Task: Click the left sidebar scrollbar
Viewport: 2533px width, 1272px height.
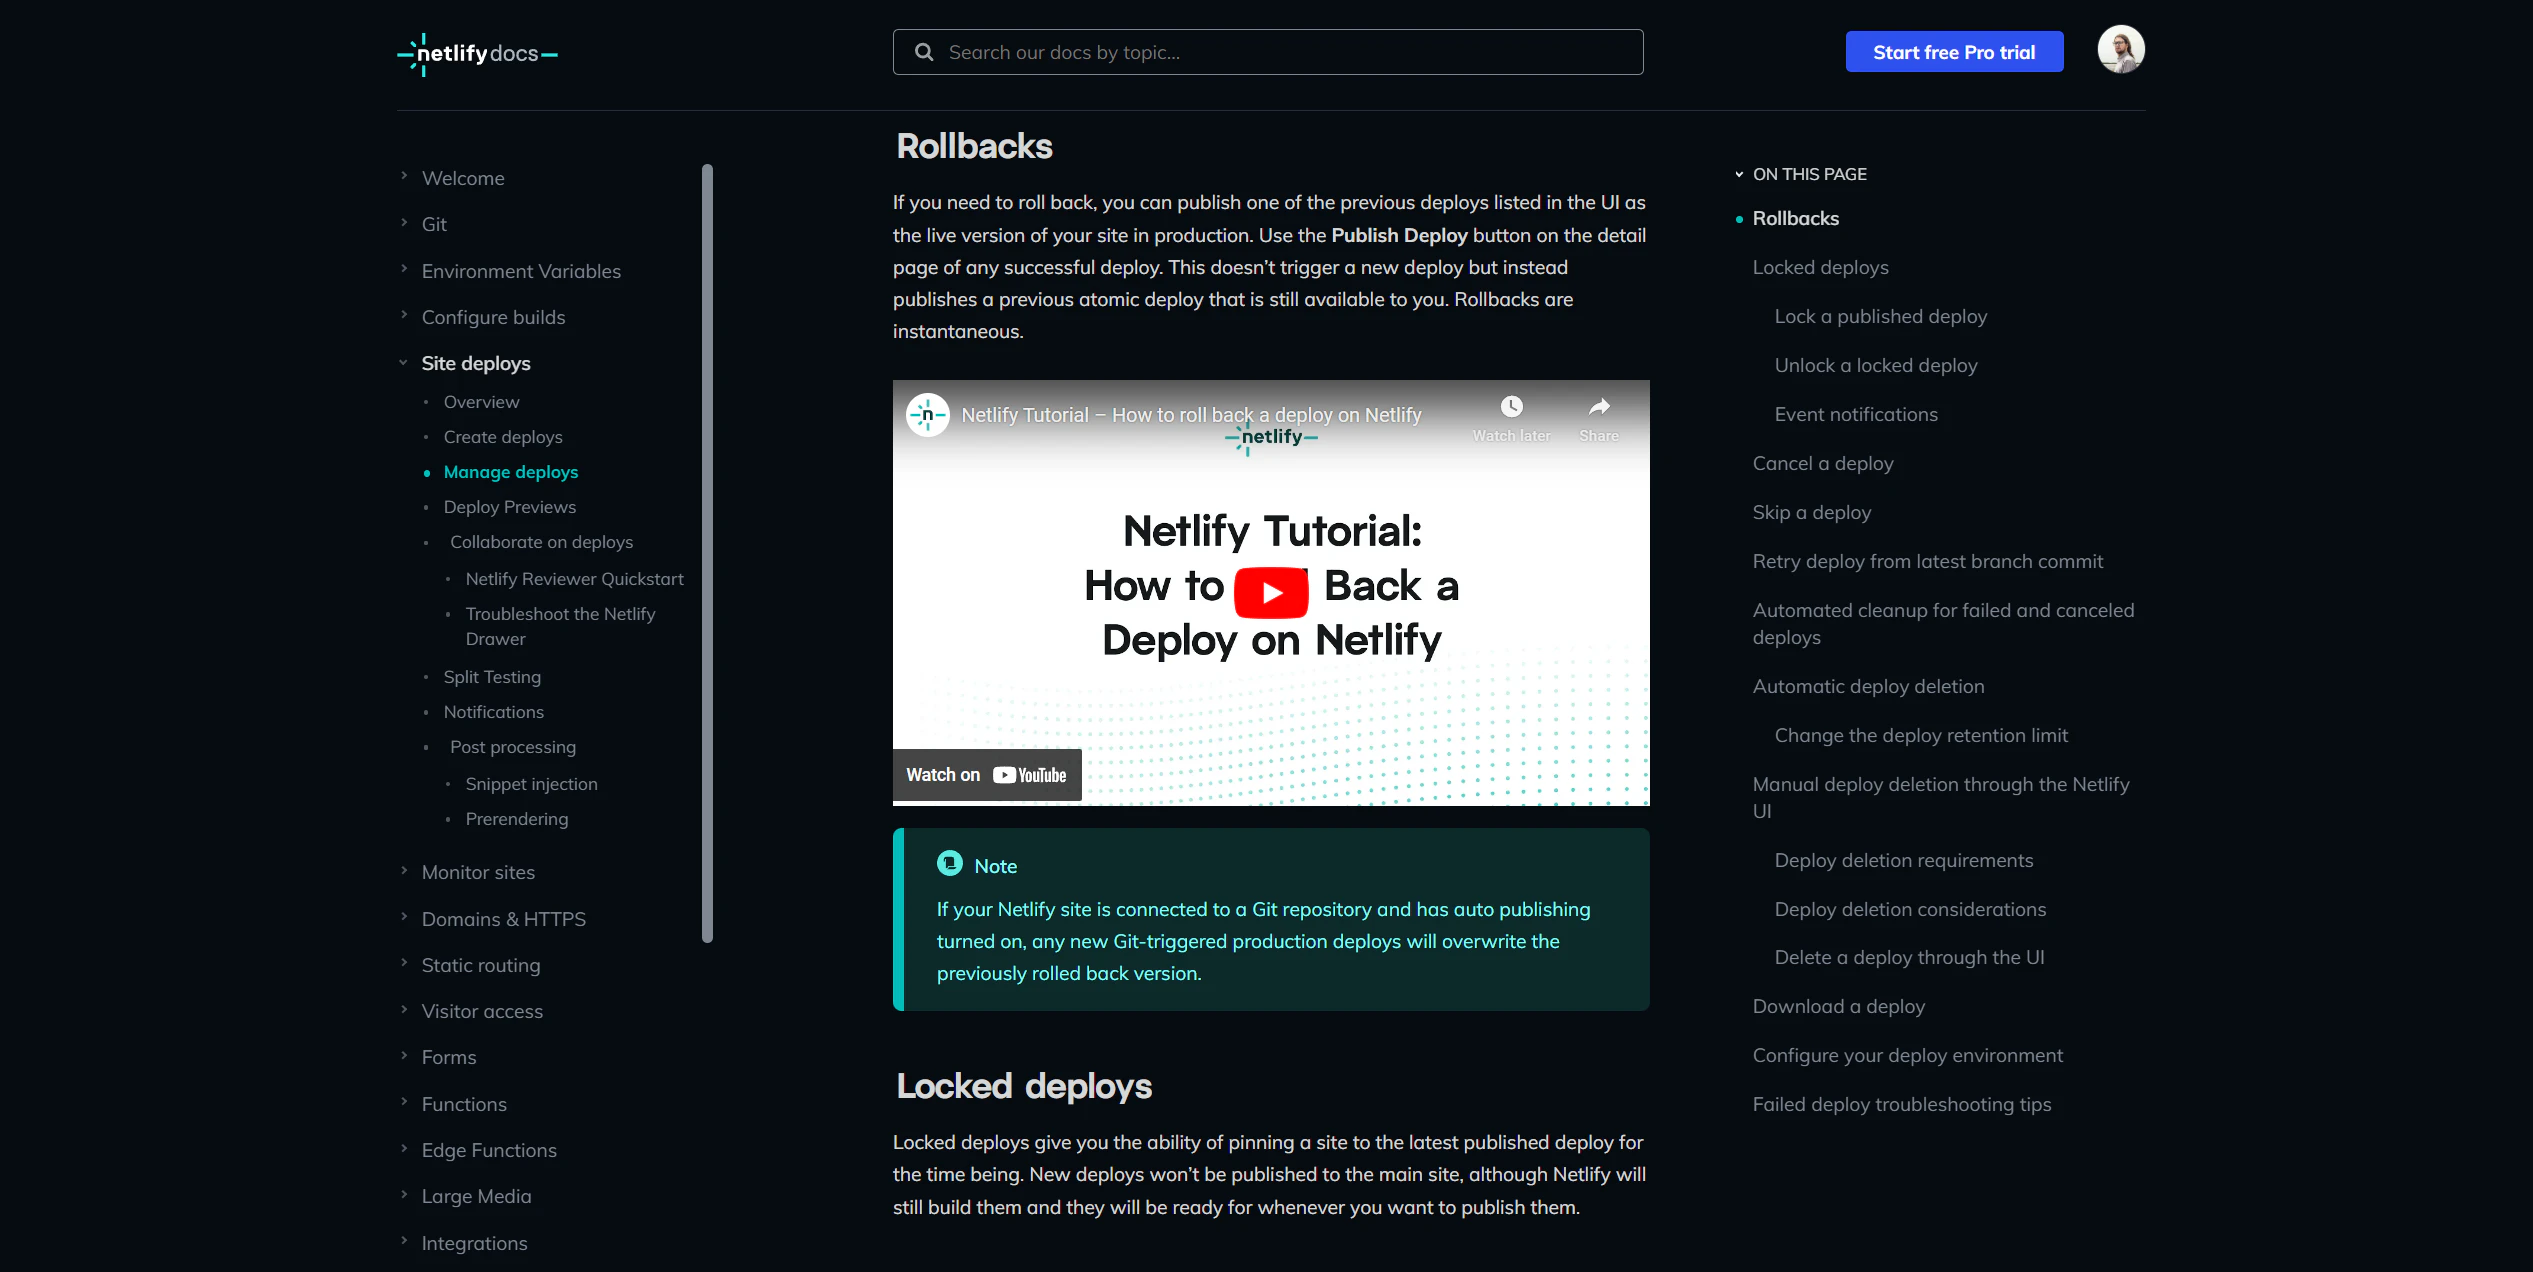Action: point(707,553)
